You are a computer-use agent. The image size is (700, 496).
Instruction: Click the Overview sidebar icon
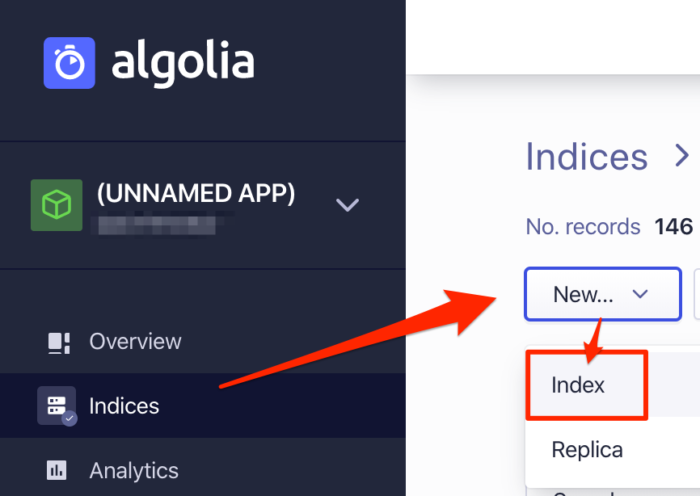coord(58,342)
